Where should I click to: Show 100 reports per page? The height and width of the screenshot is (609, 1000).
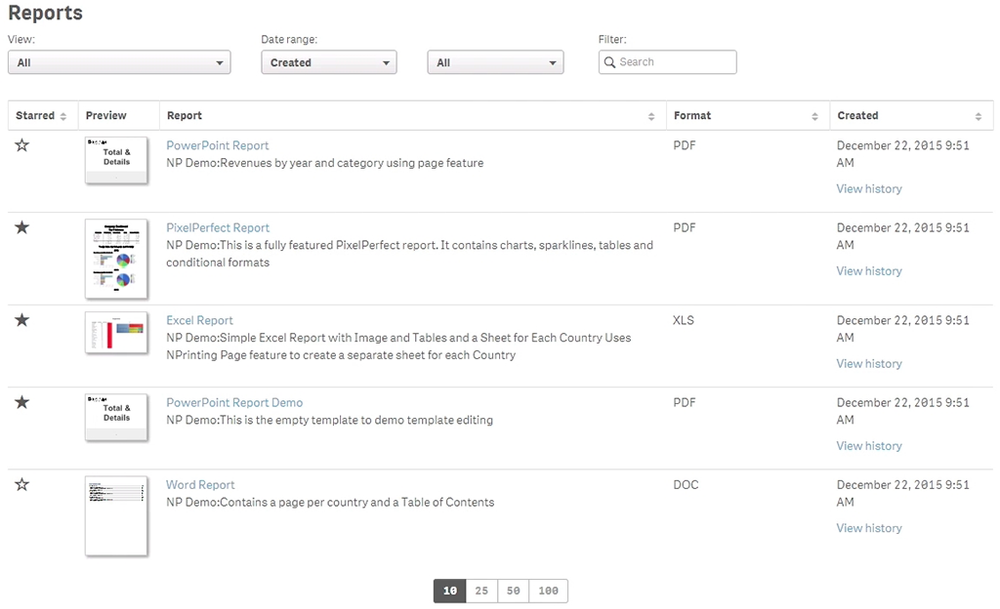pyautogui.click(x=548, y=590)
